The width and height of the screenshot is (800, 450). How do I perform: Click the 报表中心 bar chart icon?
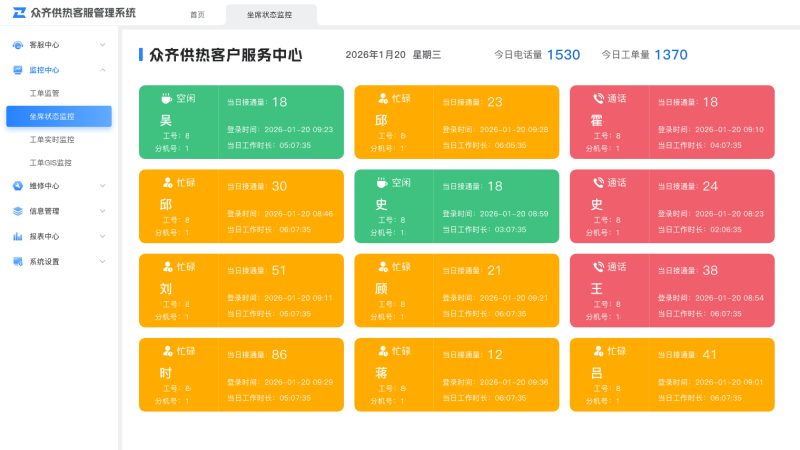pyautogui.click(x=18, y=236)
